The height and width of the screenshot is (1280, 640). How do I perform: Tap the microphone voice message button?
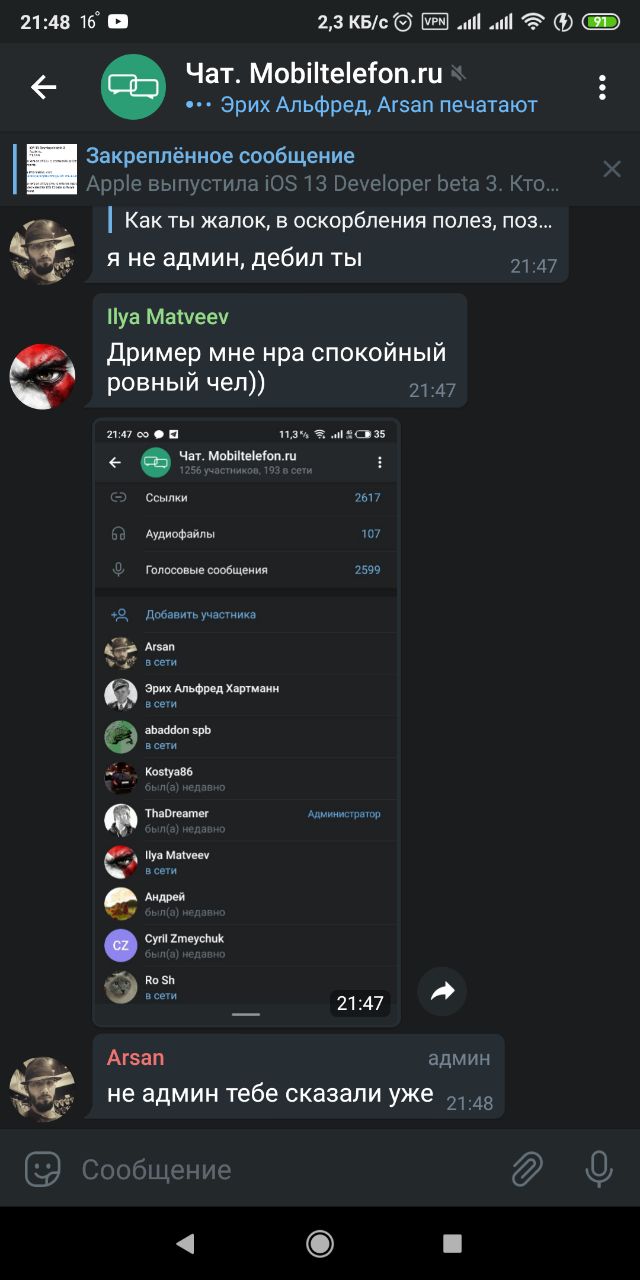coord(599,1168)
